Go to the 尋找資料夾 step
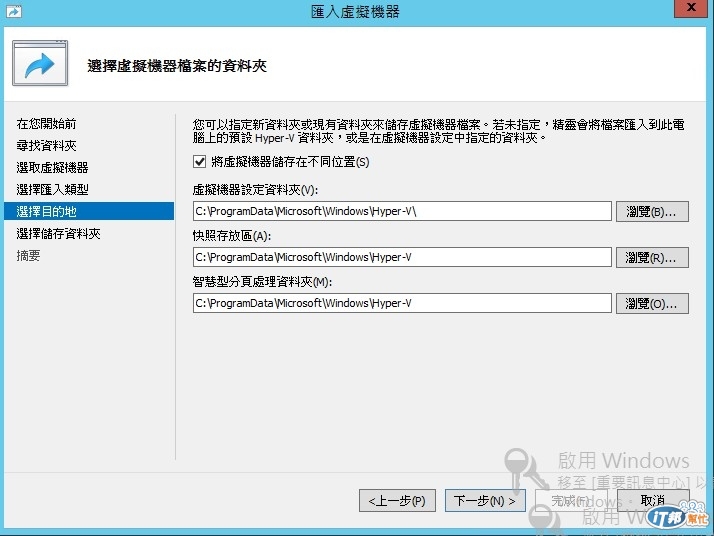This screenshot has height=536, width=714. point(46,146)
